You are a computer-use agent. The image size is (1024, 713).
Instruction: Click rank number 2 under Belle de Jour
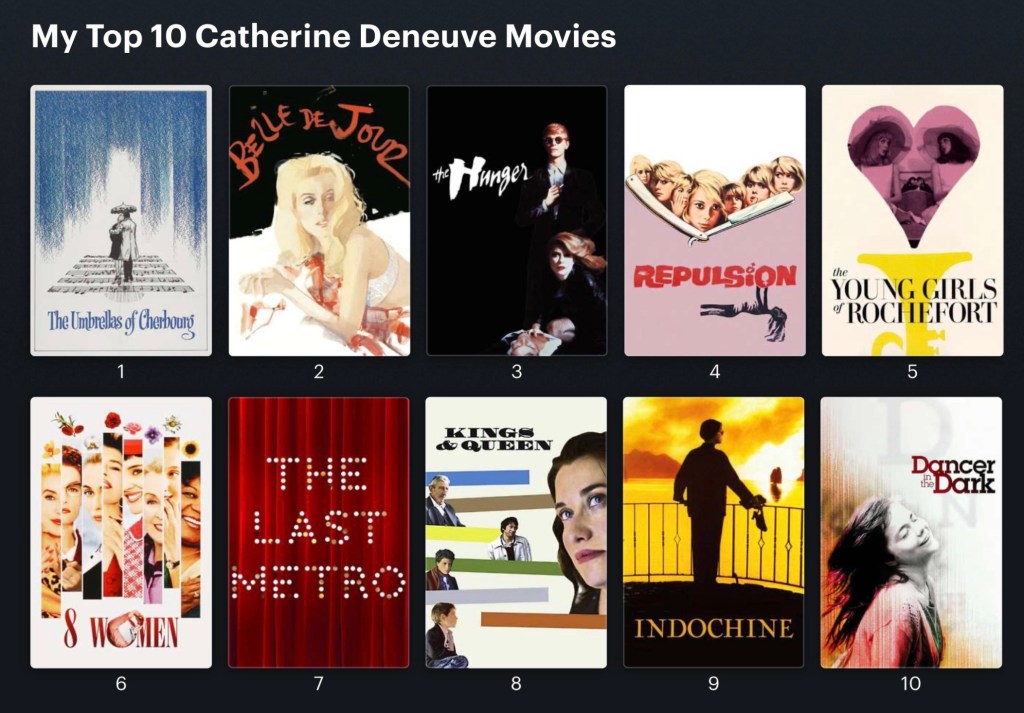(319, 372)
